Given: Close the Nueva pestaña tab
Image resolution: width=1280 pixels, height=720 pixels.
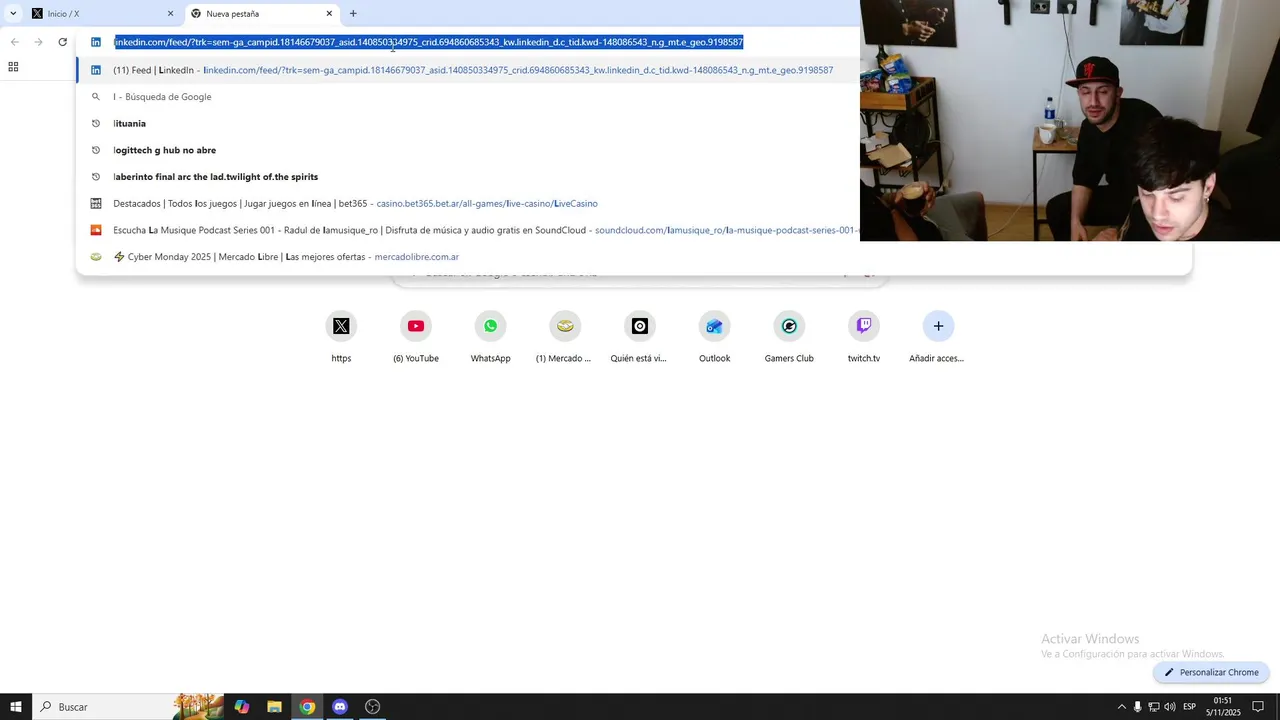Looking at the screenshot, I should 329,14.
